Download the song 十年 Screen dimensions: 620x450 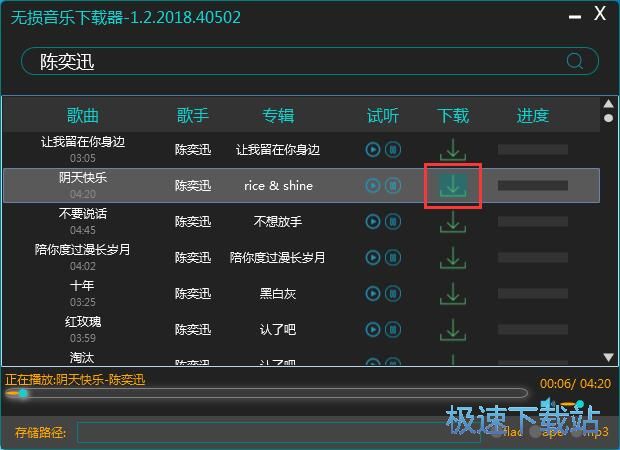pos(453,293)
